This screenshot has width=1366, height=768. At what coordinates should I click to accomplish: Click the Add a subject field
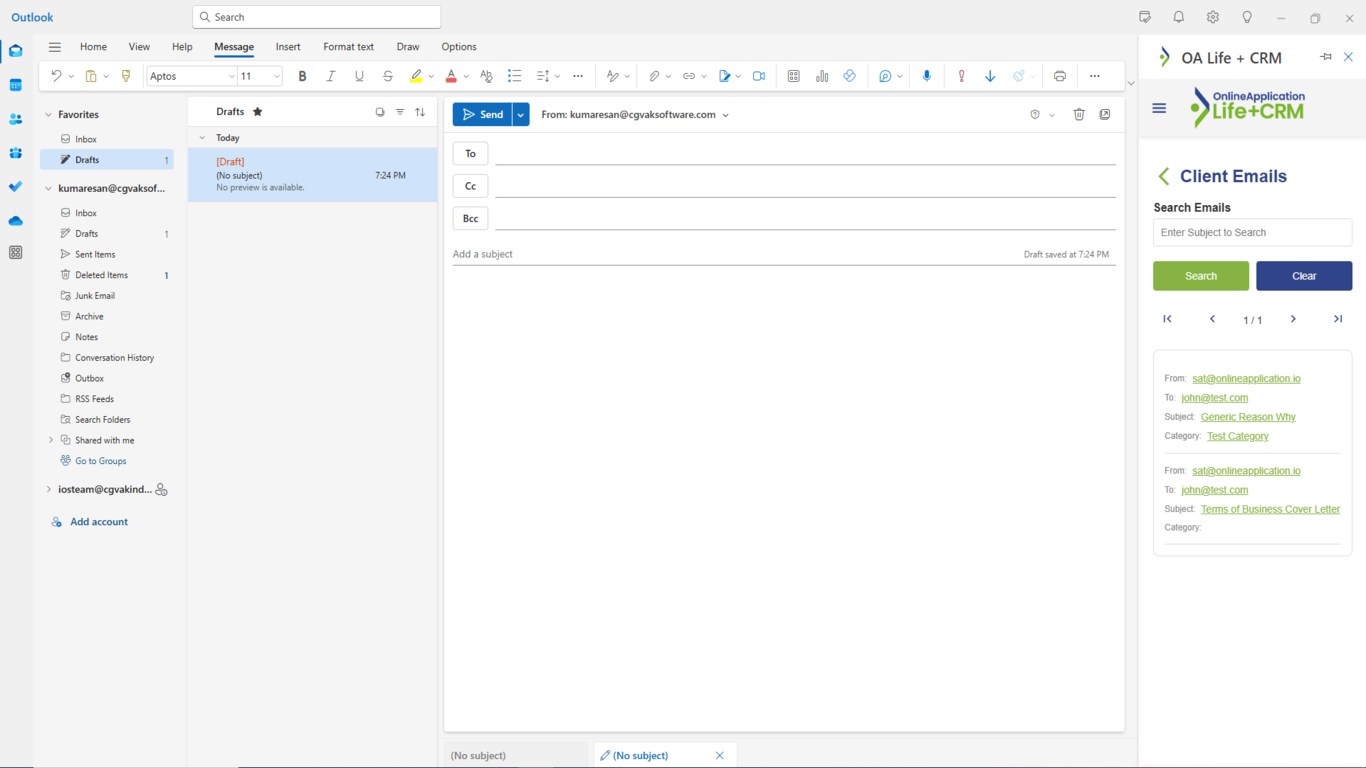click(735, 254)
